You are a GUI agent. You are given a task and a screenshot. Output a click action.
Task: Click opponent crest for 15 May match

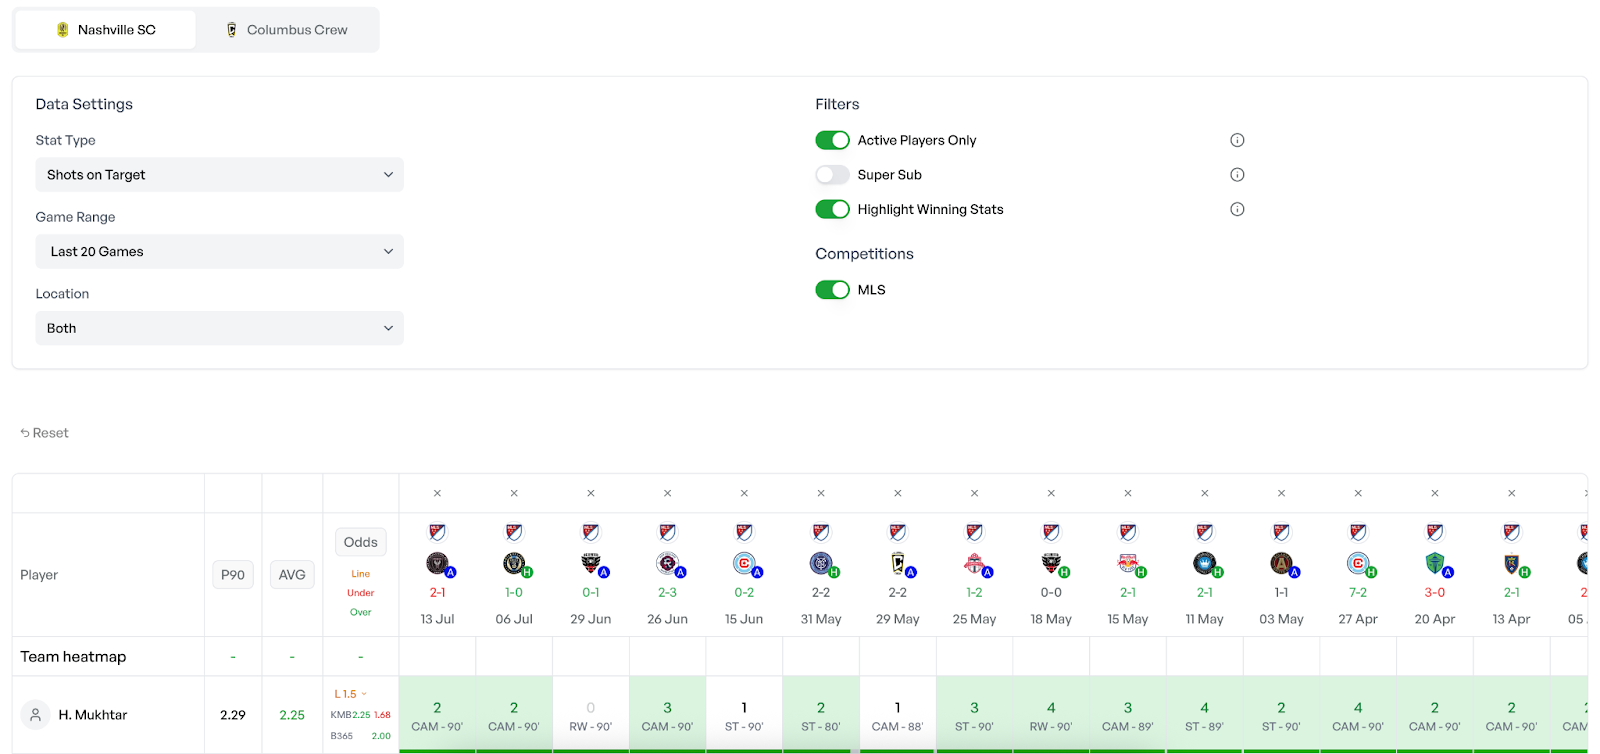(1128, 564)
